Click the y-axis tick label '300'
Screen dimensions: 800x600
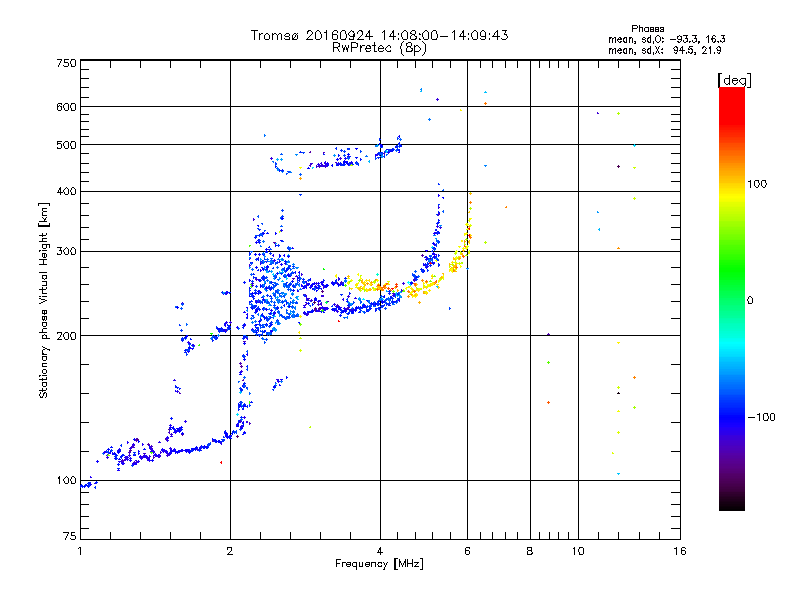[x=67, y=252]
